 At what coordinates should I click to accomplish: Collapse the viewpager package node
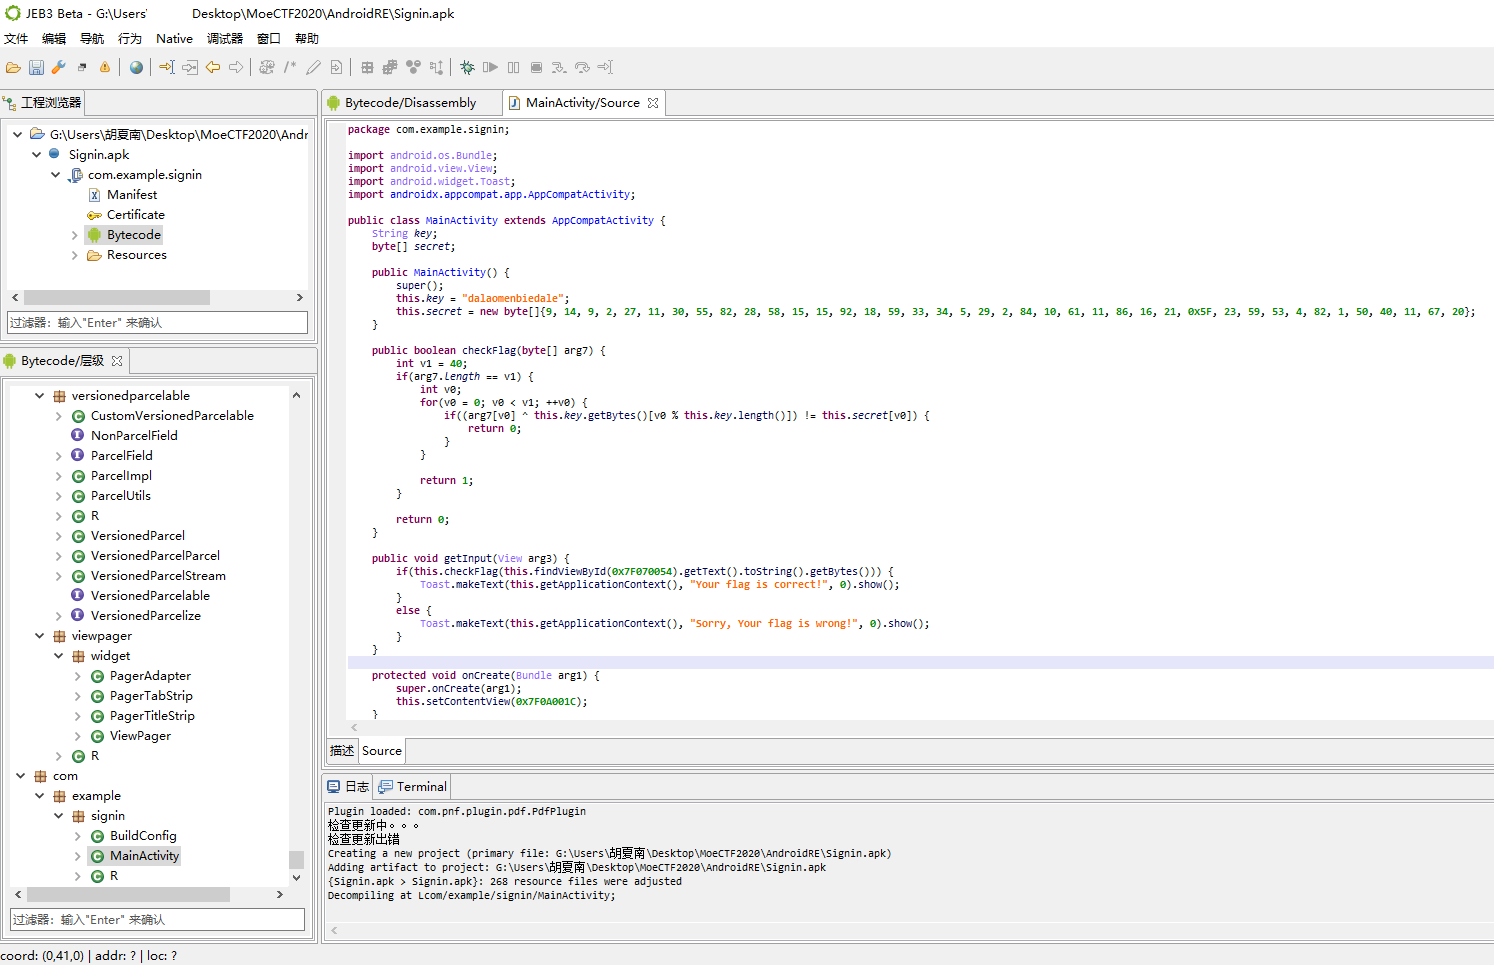[x=40, y=636]
